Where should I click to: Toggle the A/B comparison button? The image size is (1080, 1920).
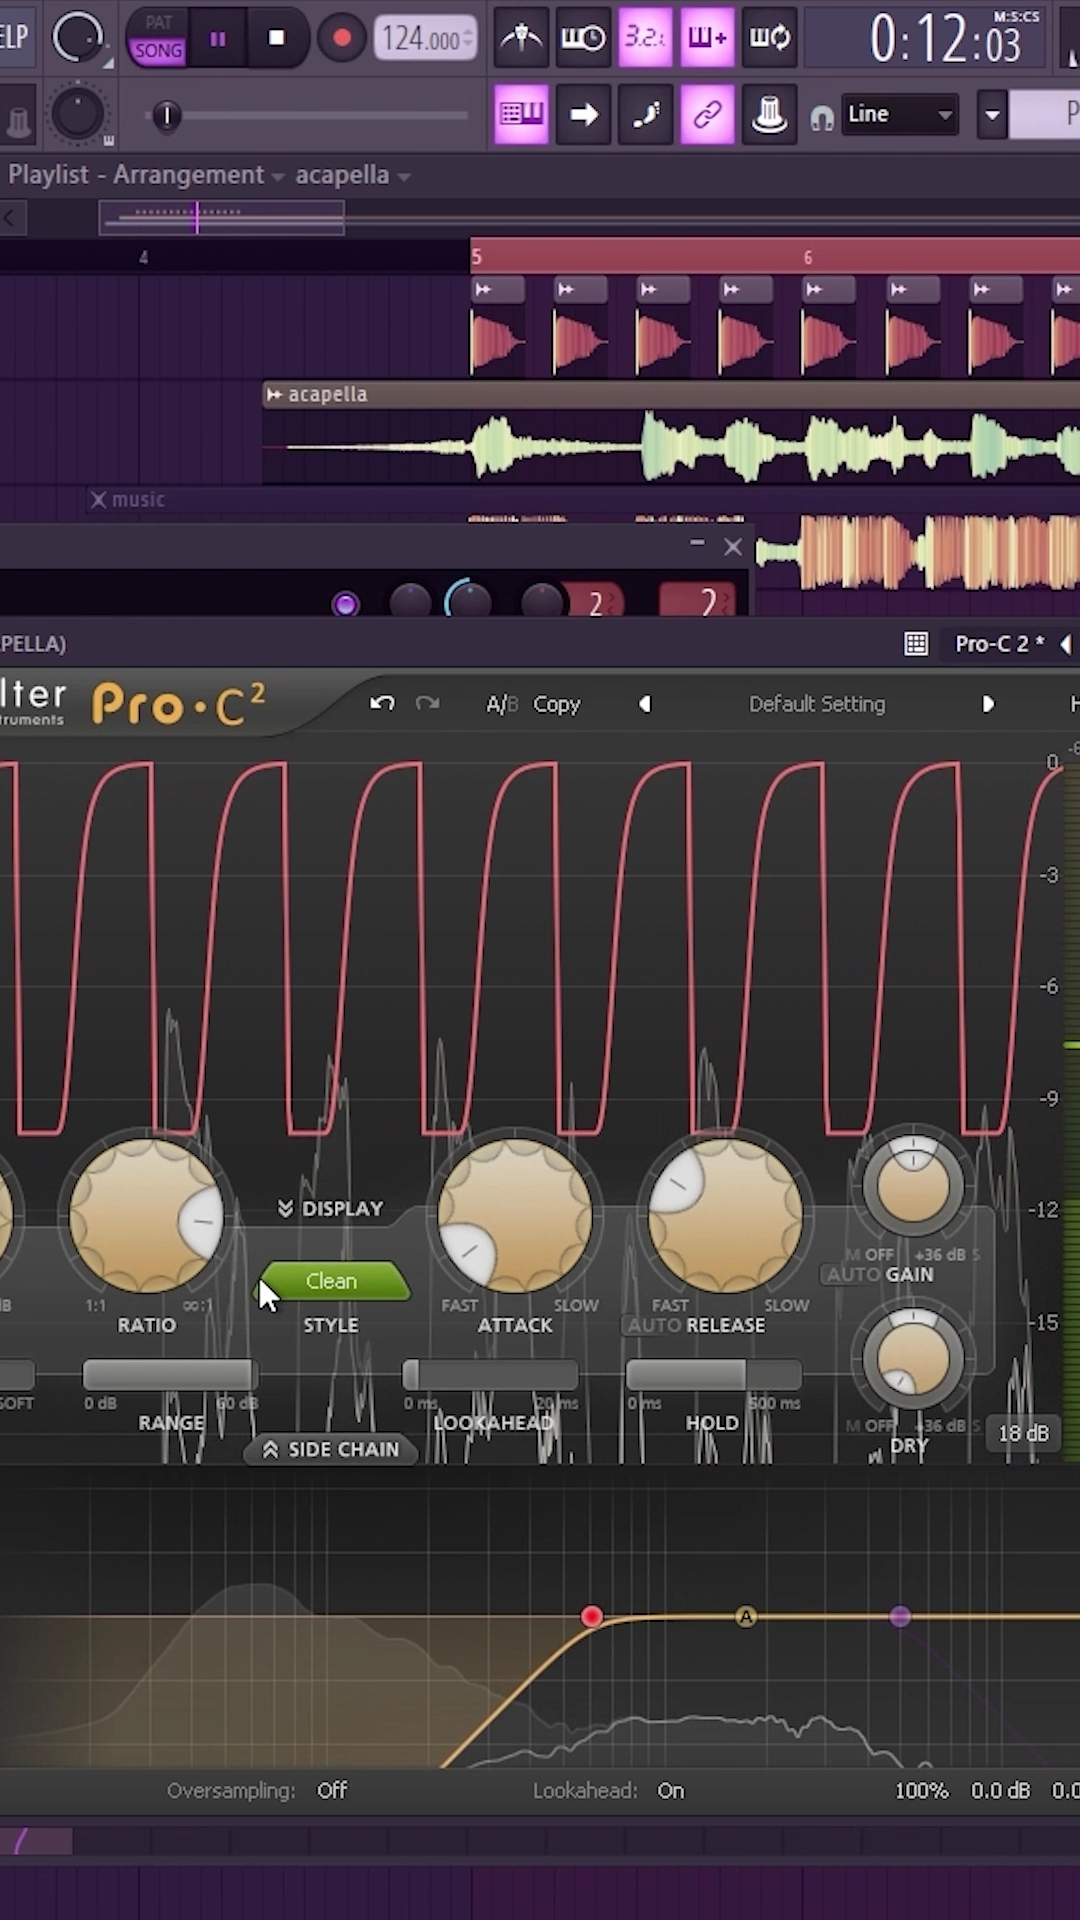click(x=502, y=704)
